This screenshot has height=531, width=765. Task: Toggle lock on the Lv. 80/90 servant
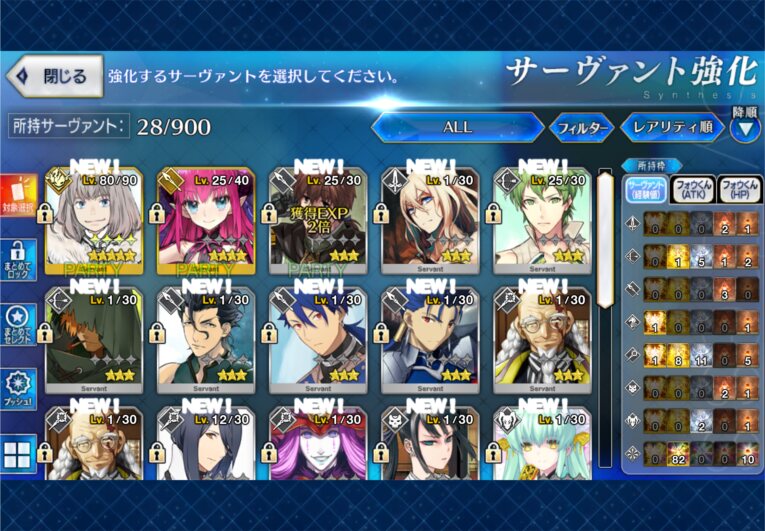(45, 213)
